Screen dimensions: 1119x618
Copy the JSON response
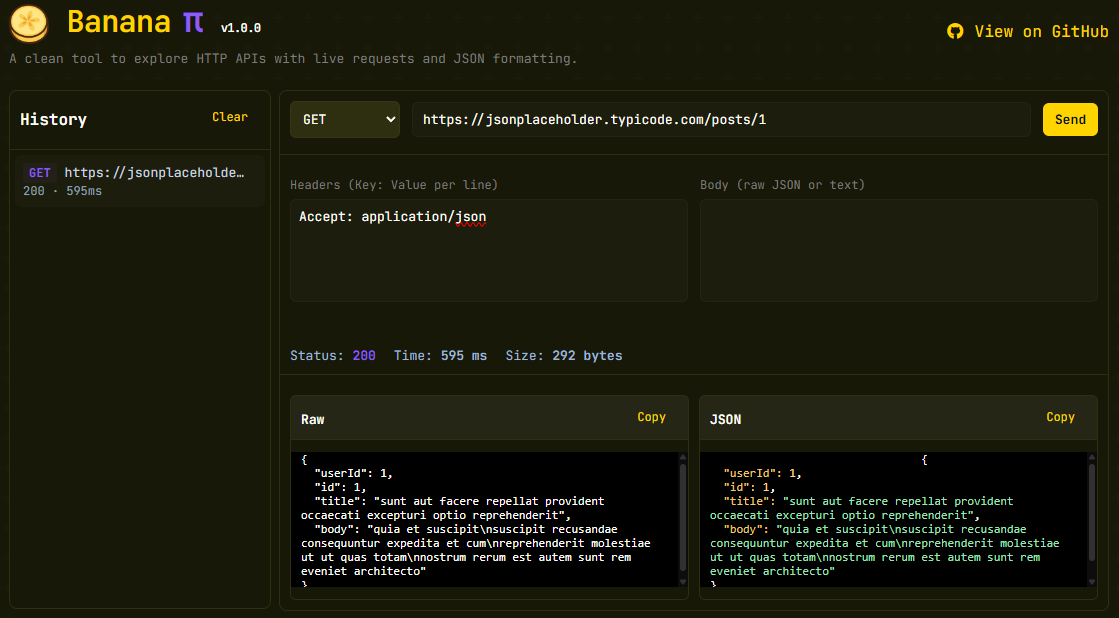pos(1060,417)
